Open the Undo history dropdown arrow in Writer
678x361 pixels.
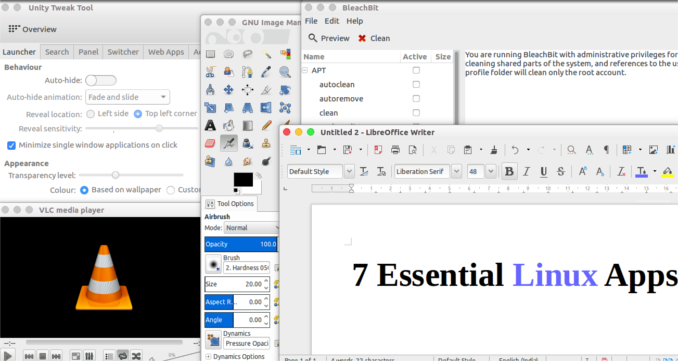click(528, 150)
